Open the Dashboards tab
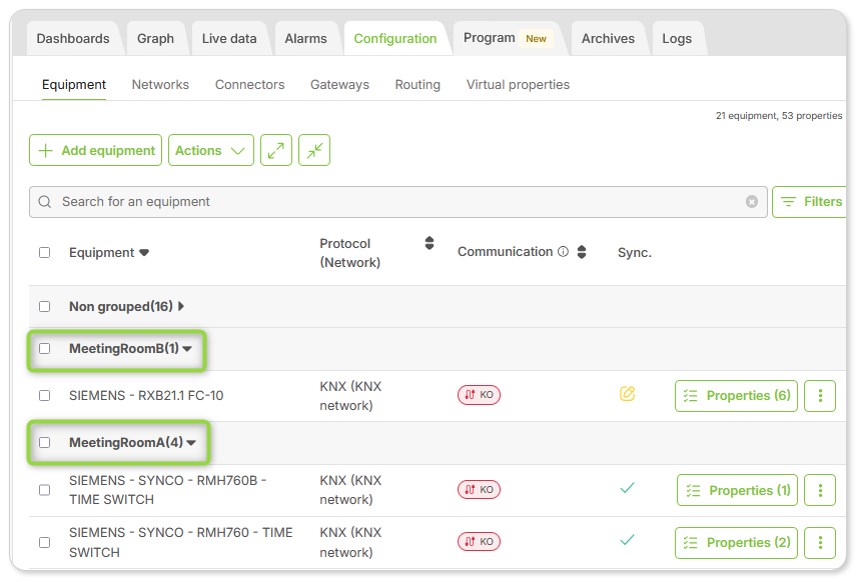This screenshot has width=857, height=582. (73, 39)
